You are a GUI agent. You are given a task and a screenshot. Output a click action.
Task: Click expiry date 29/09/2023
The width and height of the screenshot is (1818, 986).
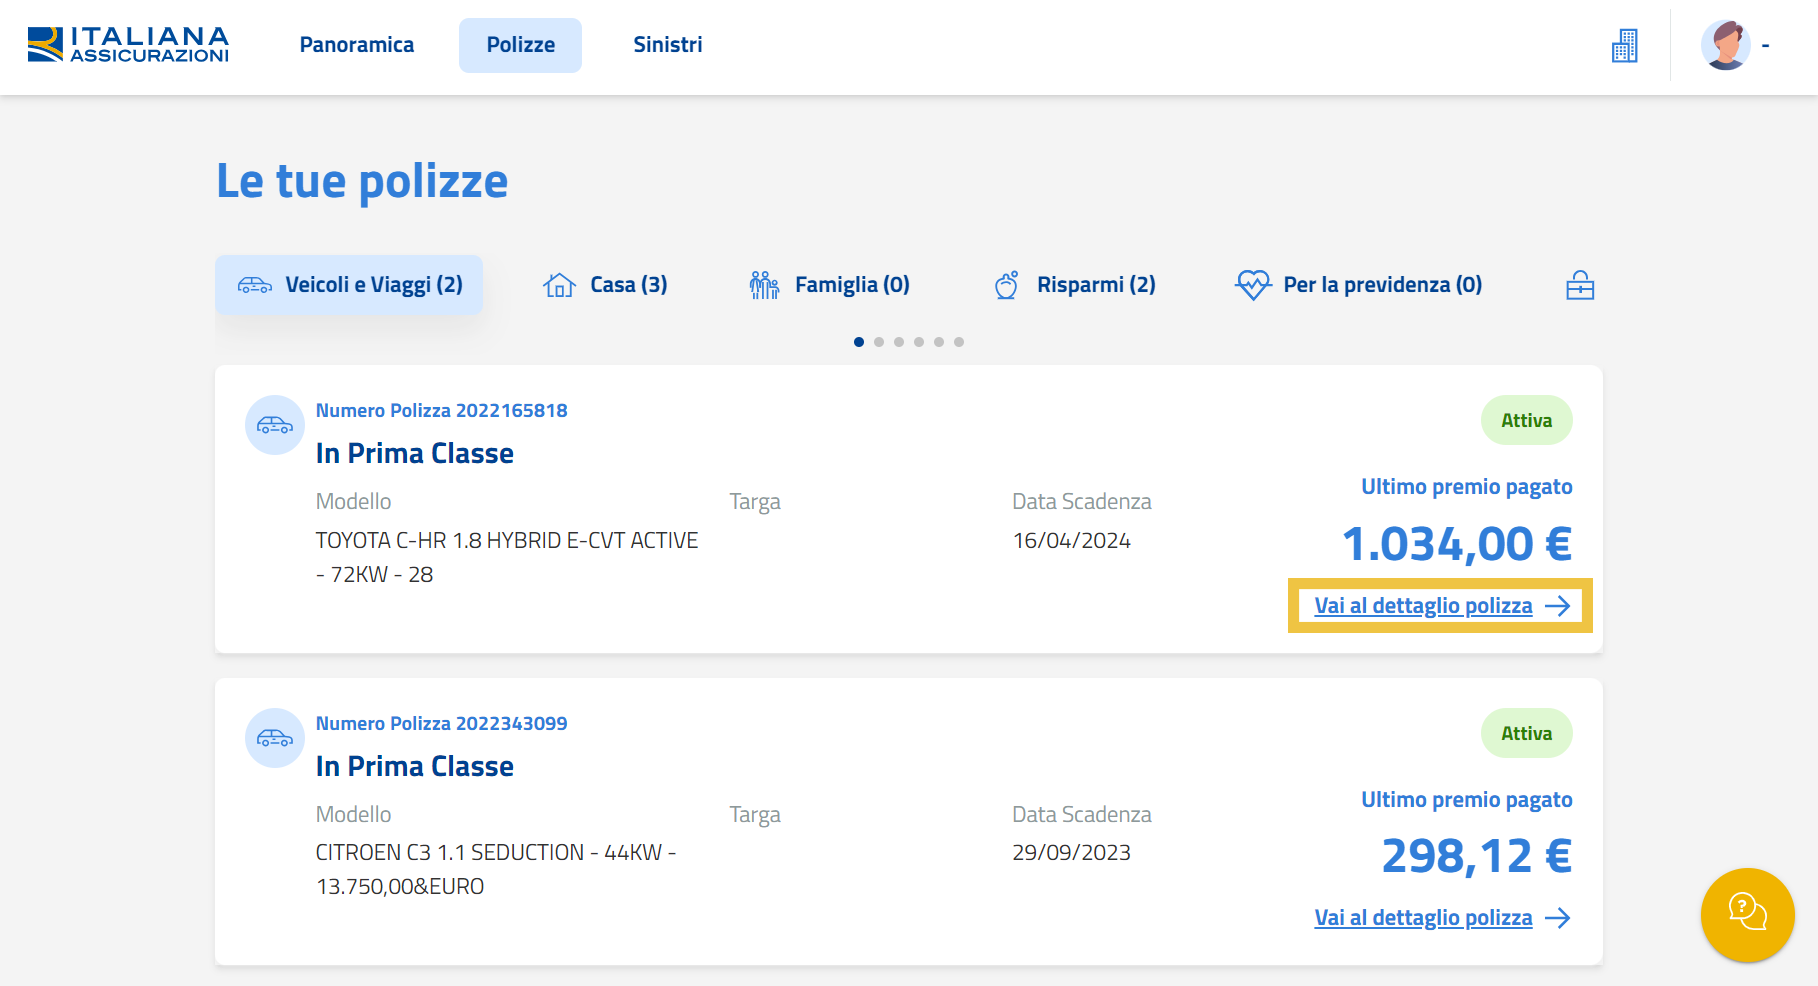(1071, 853)
